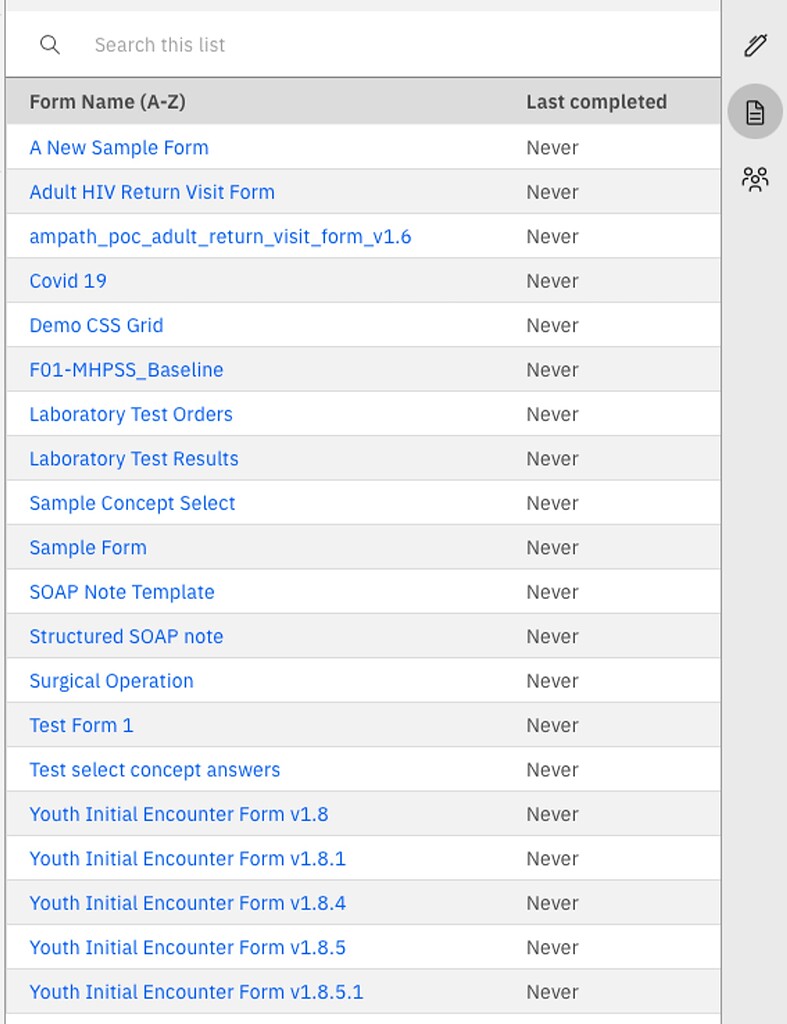
Task: Sort by Form Name (A-Z) header
Action: tap(107, 102)
